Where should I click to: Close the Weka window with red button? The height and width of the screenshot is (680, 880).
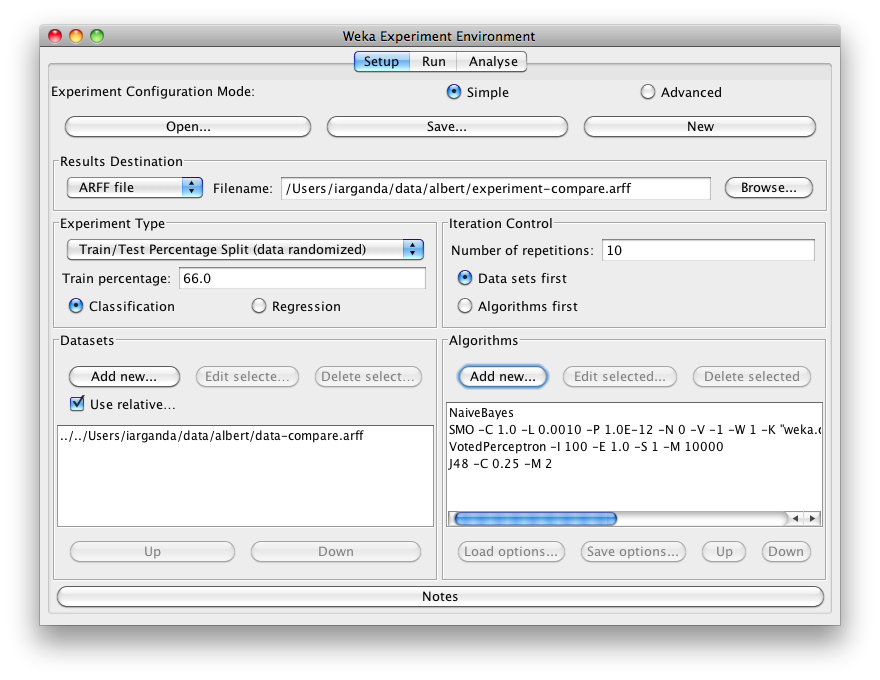coord(55,36)
